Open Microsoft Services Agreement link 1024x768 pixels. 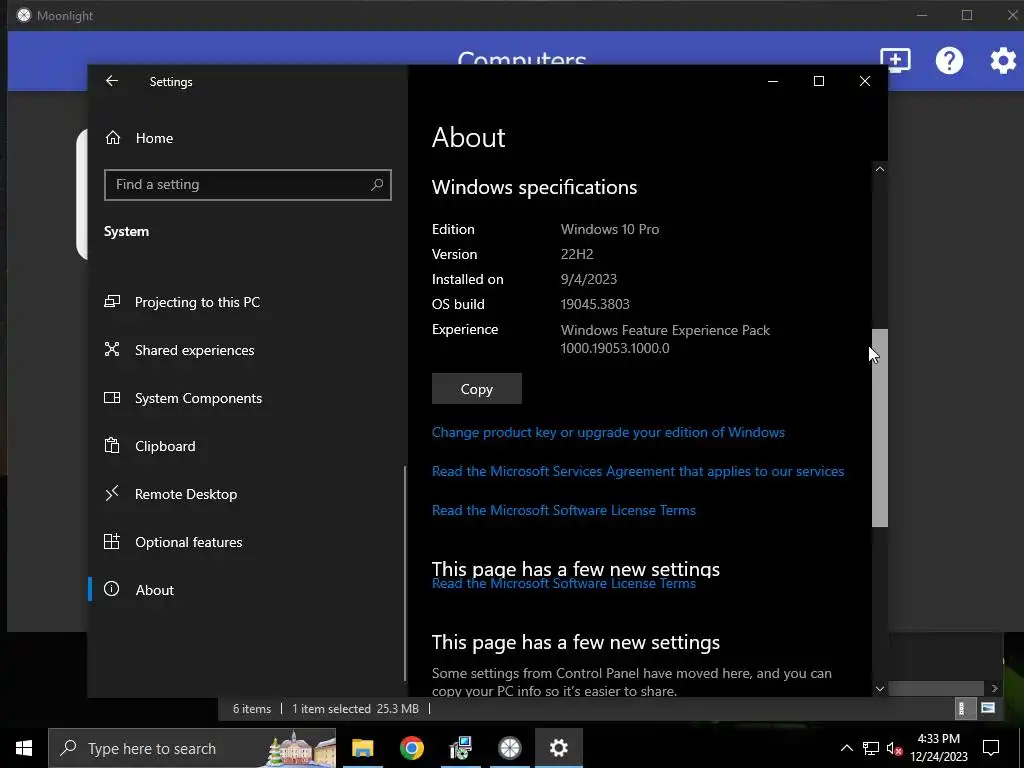pyautogui.click(x=638, y=472)
